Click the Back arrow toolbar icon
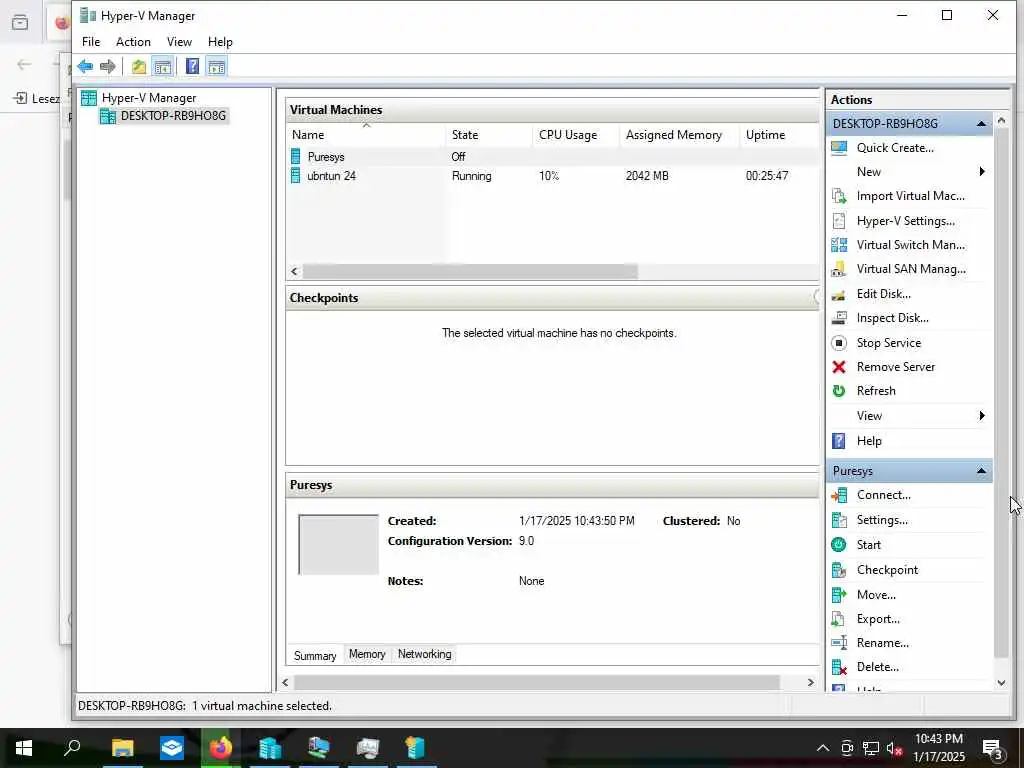 click(85, 66)
